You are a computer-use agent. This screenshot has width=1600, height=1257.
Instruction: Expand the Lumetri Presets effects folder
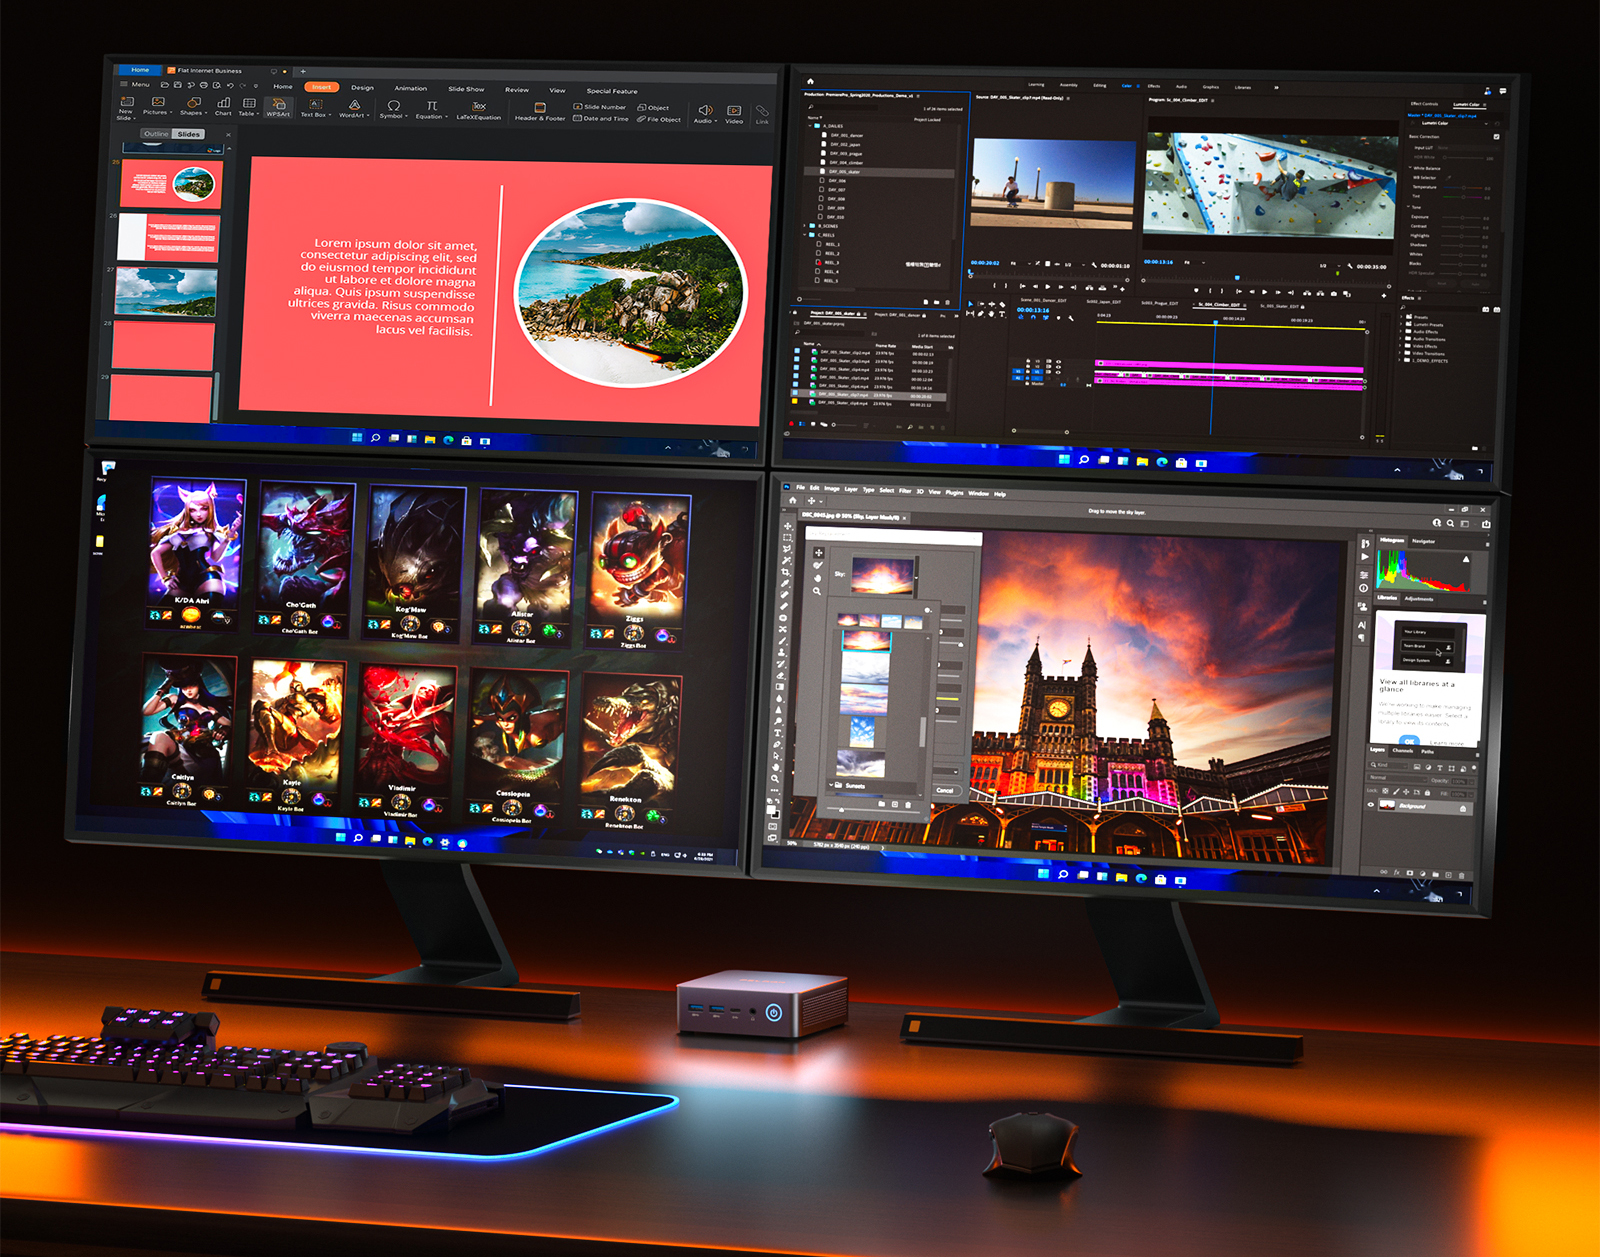(1401, 324)
